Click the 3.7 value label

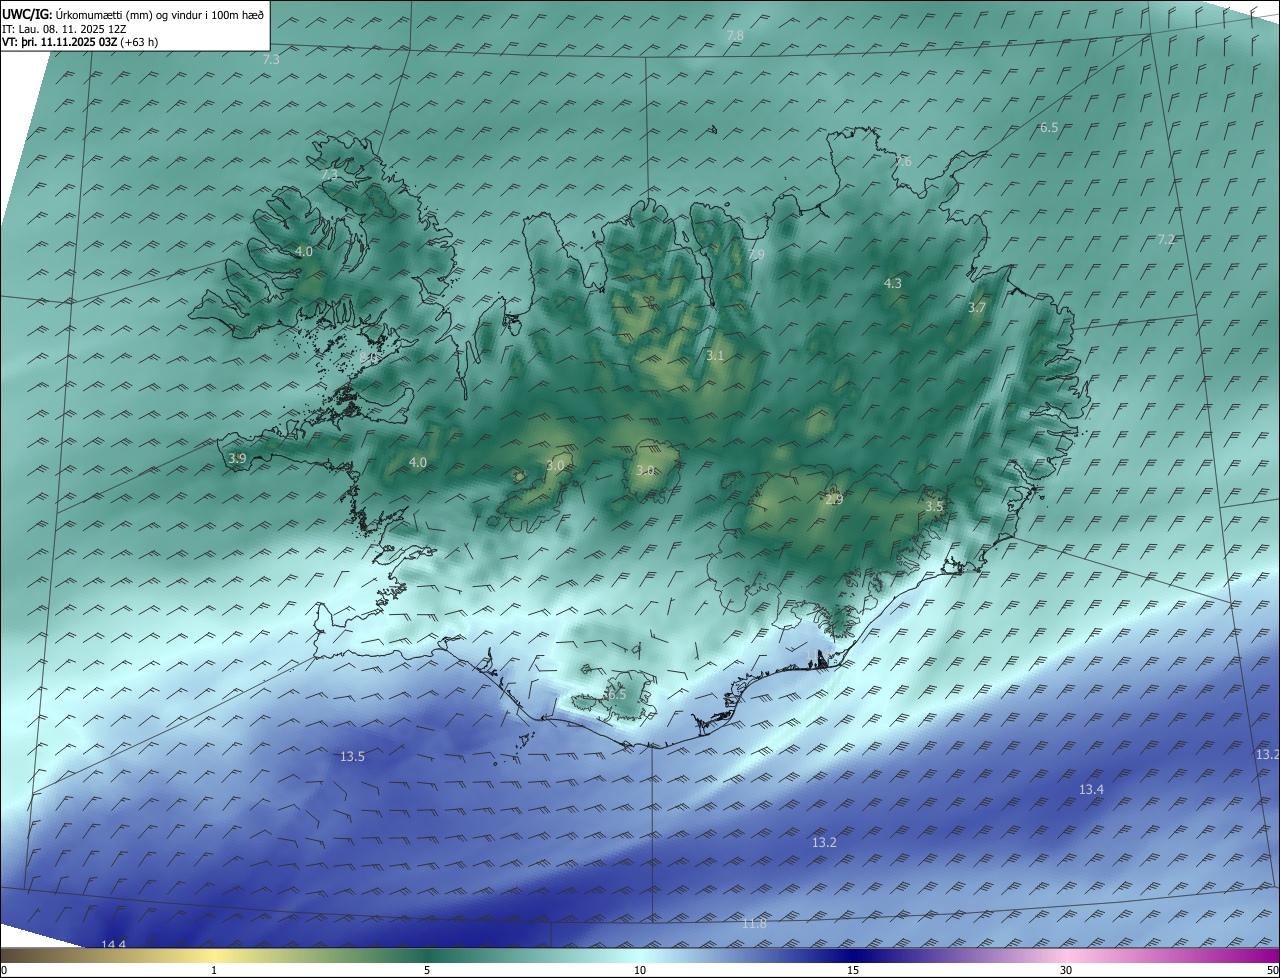pos(977,308)
